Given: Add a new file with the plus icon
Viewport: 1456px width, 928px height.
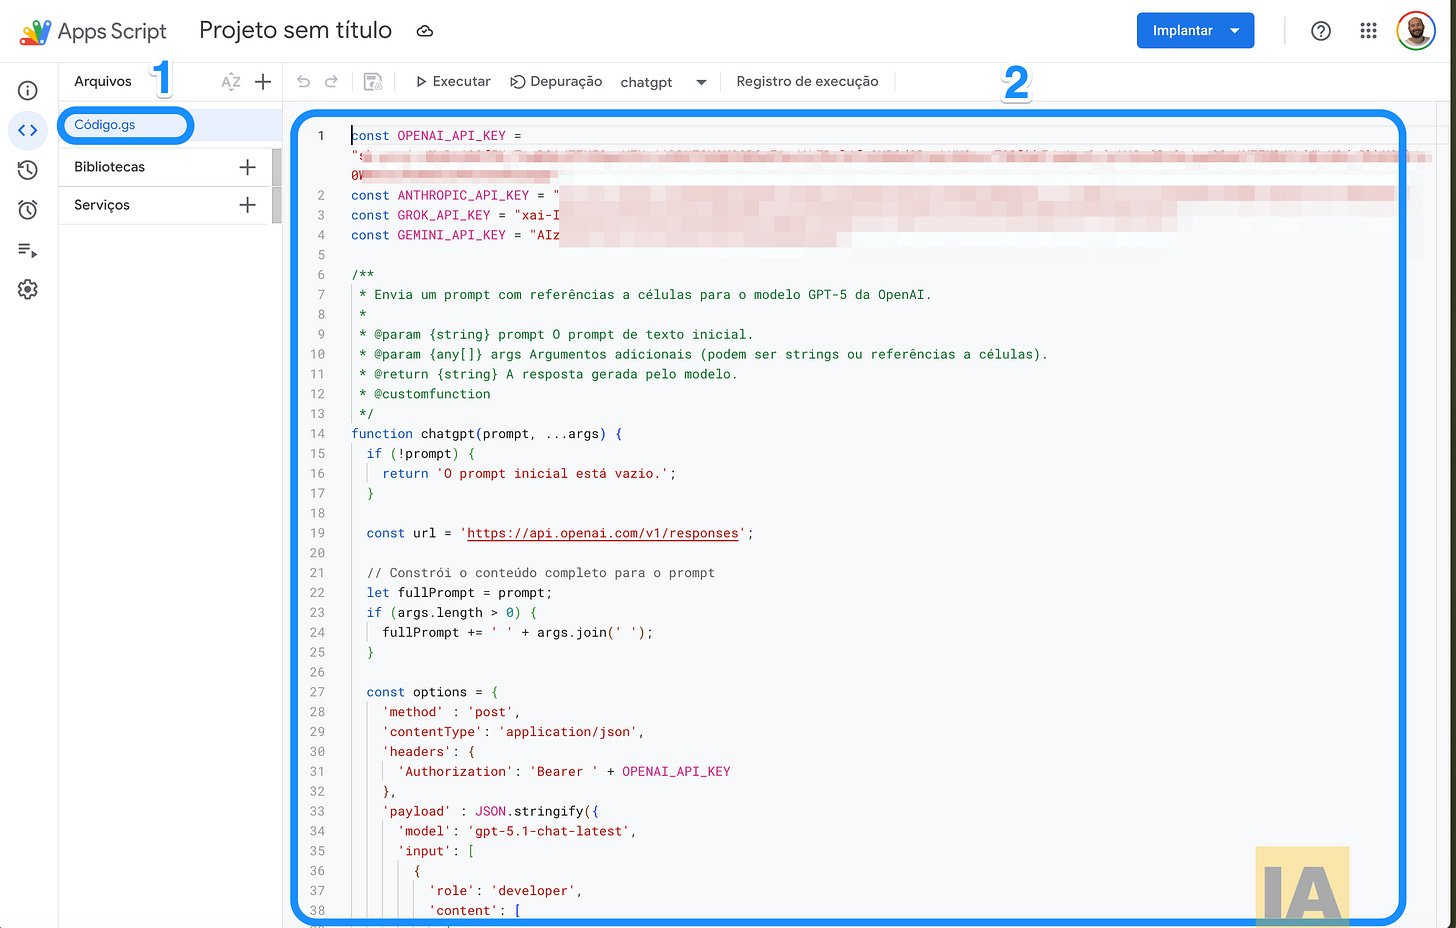Looking at the screenshot, I should (x=262, y=81).
